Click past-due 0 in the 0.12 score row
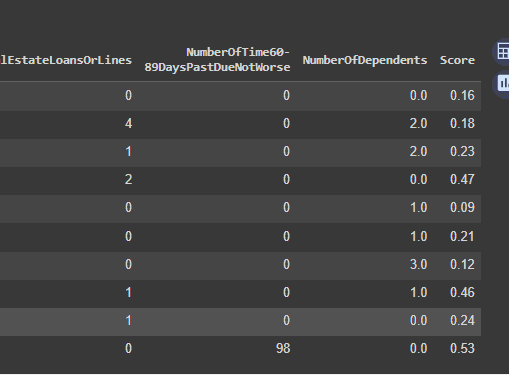The image size is (509, 375). pos(286,265)
